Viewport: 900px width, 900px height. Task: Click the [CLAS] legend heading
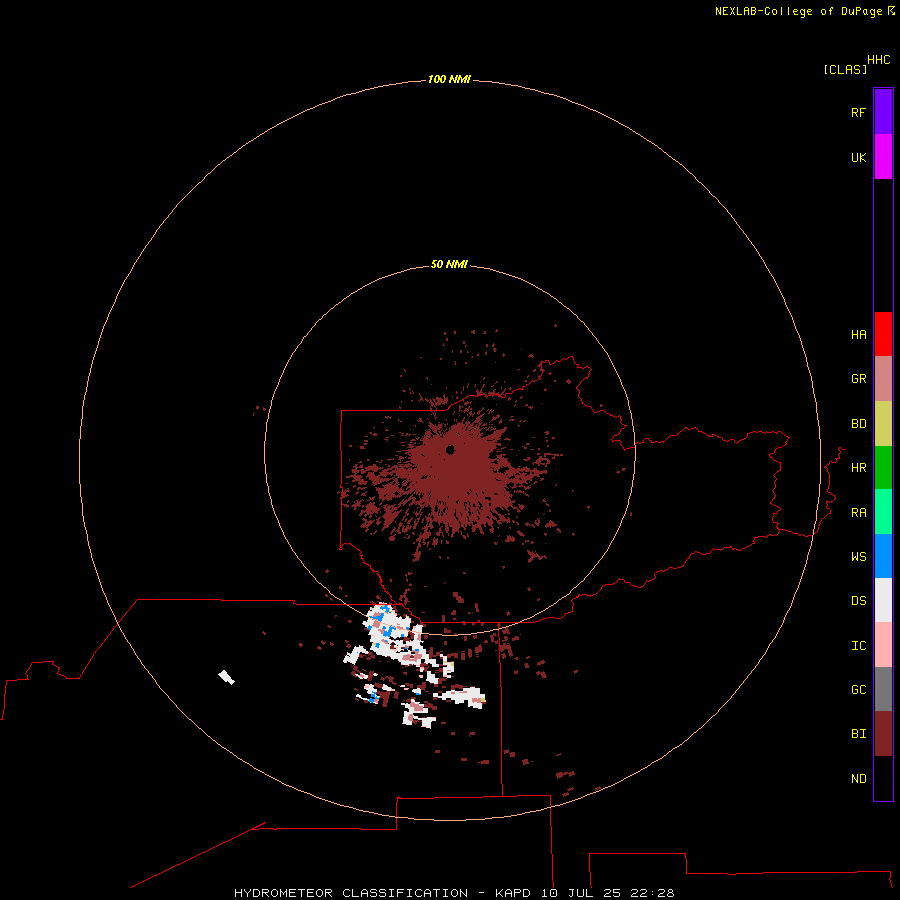(x=844, y=69)
